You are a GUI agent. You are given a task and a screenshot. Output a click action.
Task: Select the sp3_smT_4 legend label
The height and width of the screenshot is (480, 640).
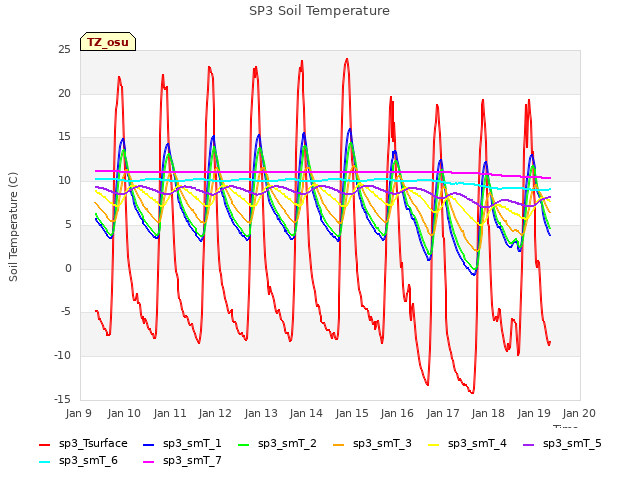pyautogui.click(x=477, y=444)
